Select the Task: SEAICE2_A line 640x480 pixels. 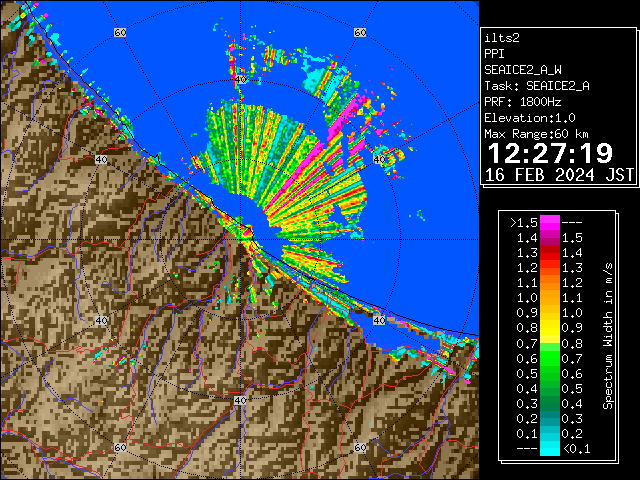point(537,86)
